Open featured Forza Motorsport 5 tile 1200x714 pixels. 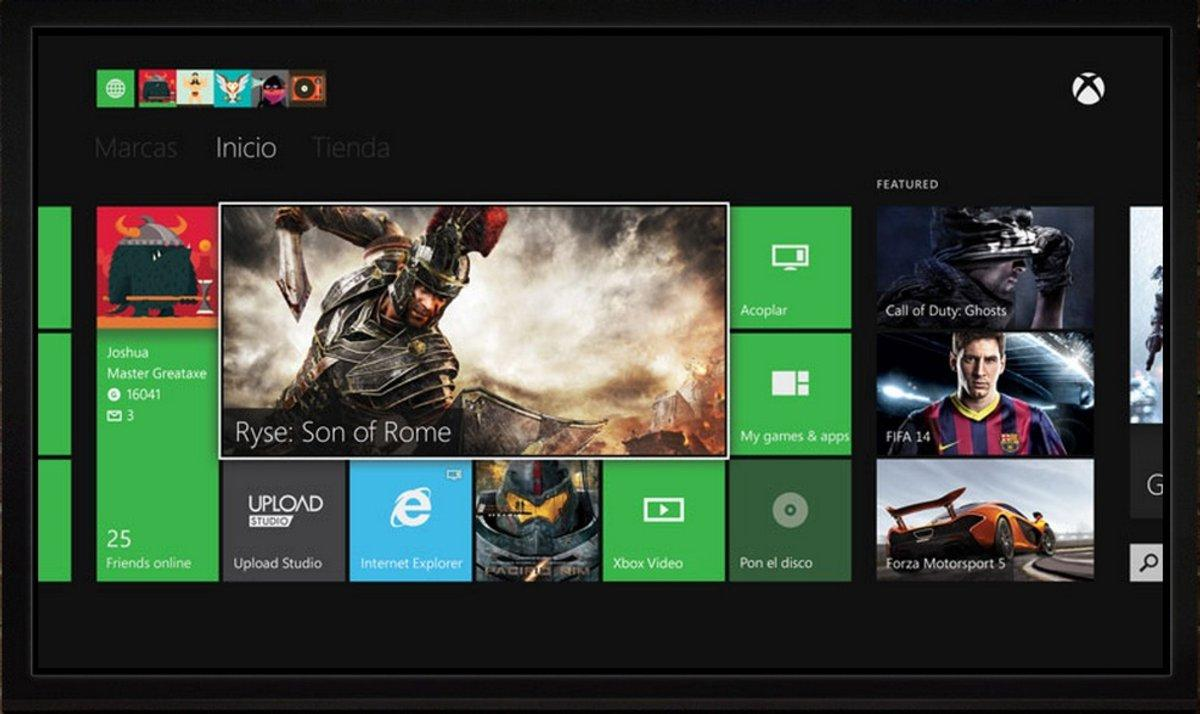tap(985, 520)
